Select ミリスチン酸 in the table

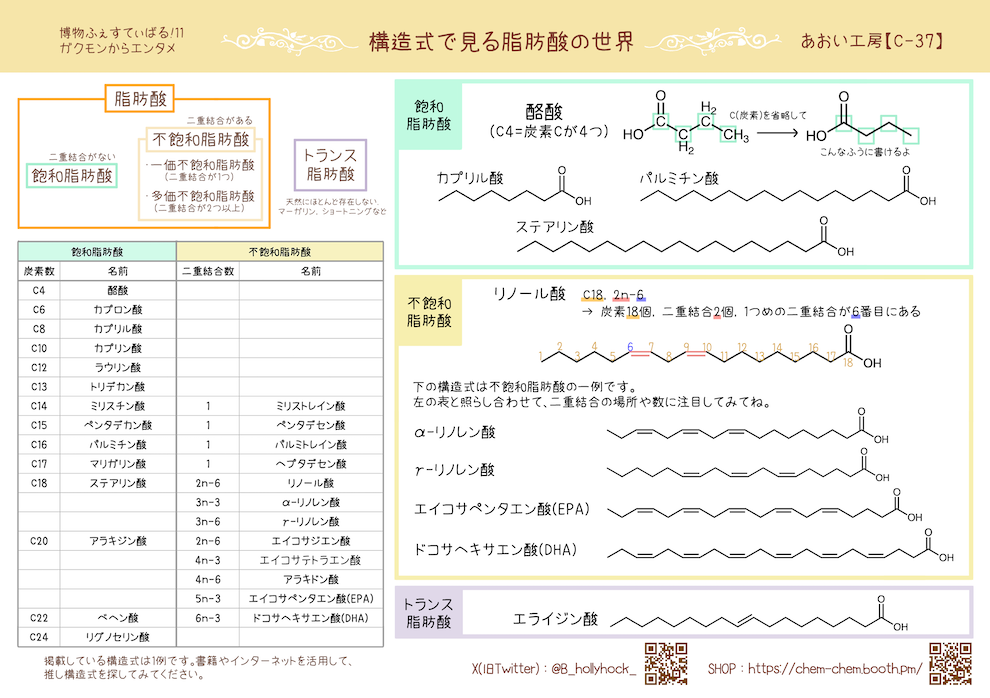(x=118, y=406)
